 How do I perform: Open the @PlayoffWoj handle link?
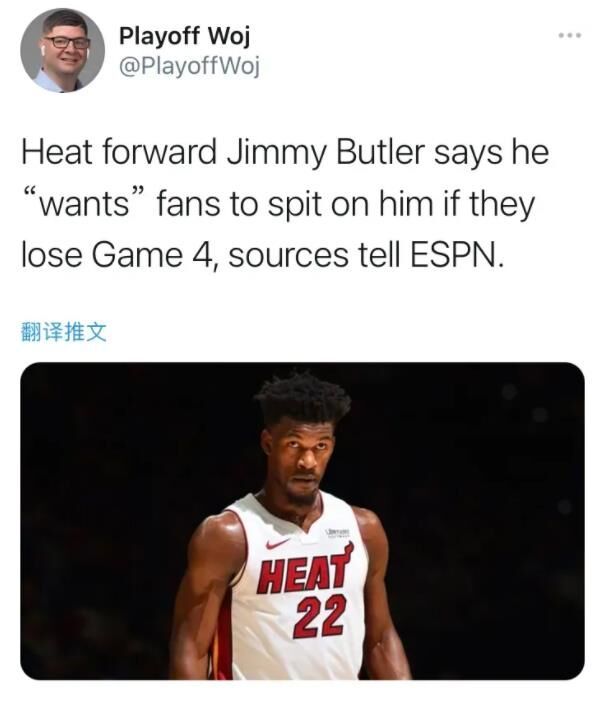[x=189, y=67]
